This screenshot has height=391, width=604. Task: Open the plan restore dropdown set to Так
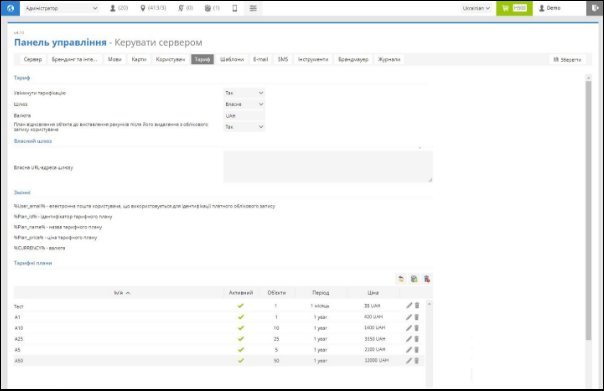(x=244, y=127)
